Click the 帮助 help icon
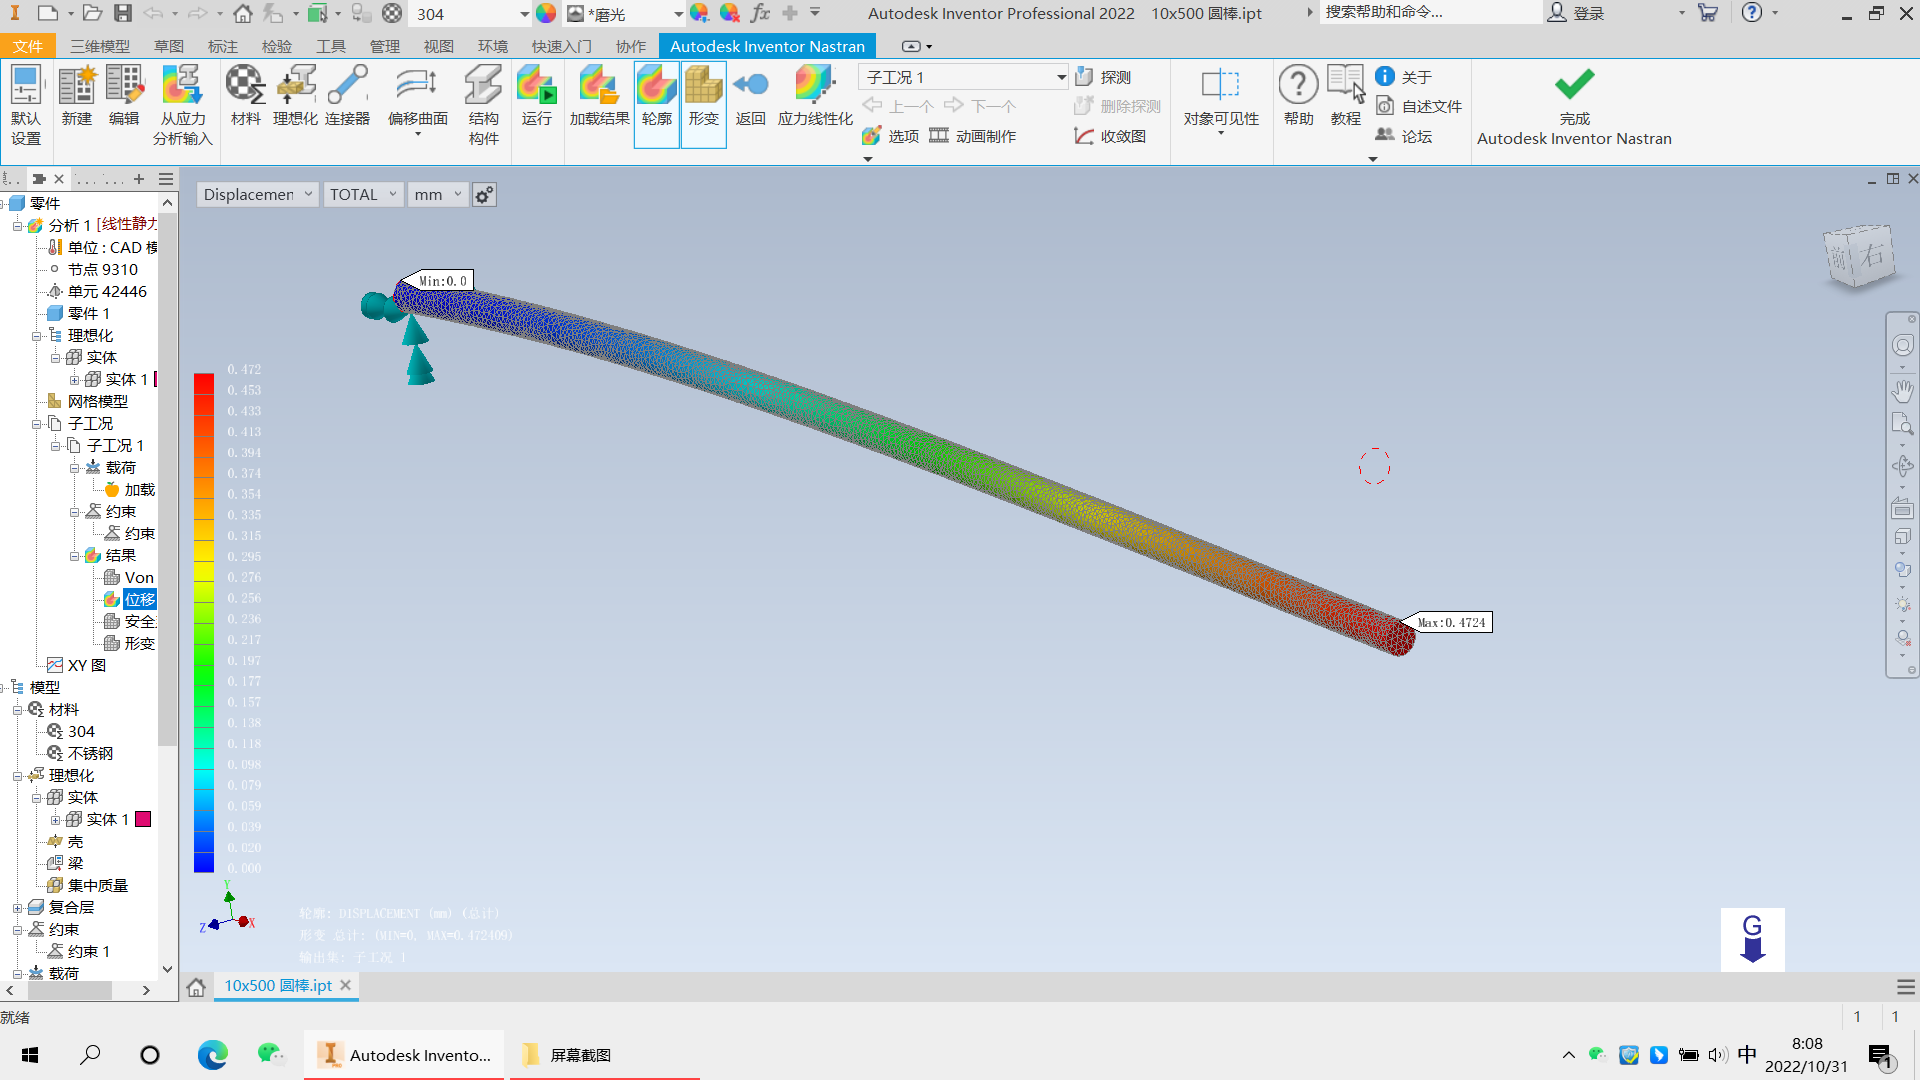 pyautogui.click(x=1299, y=96)
